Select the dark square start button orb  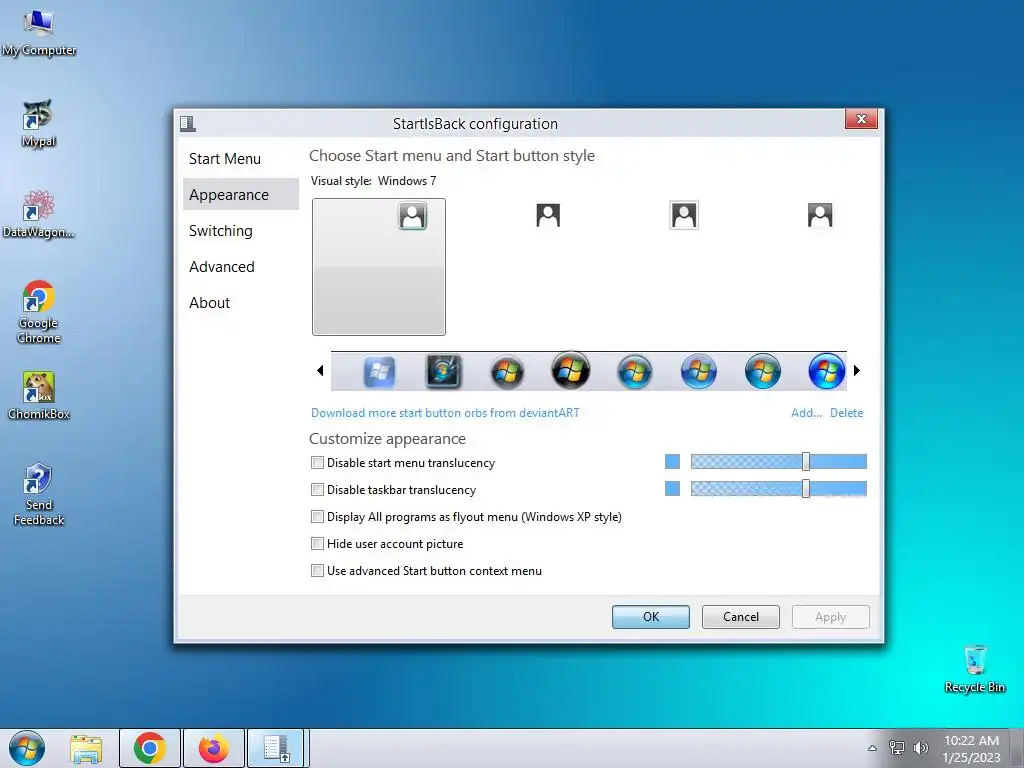tap(443, 372)
